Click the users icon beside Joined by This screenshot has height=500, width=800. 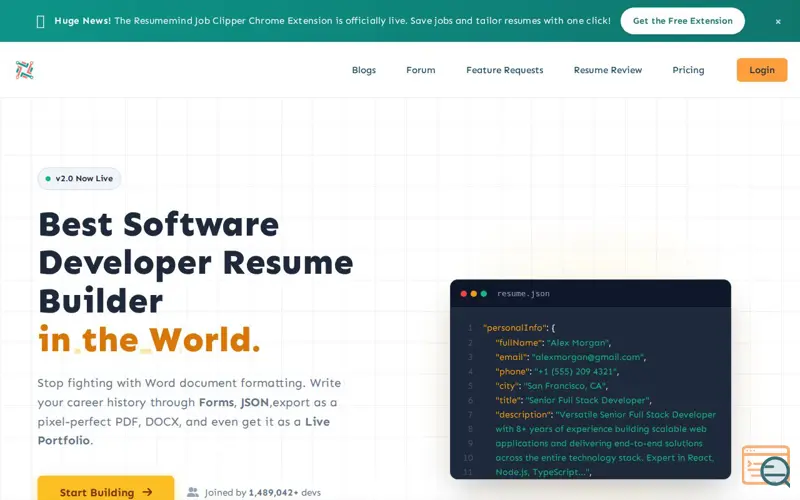[193, 492]
